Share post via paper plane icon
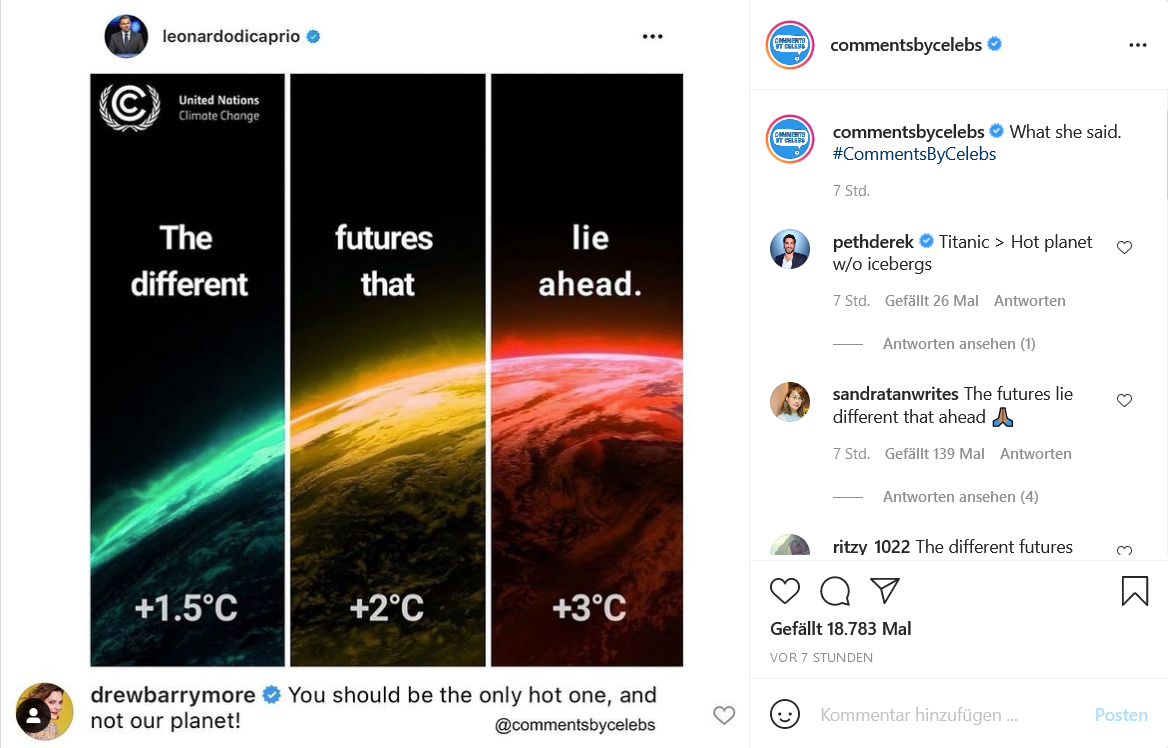Screen dimensions: 1168x748 [885, 590]
